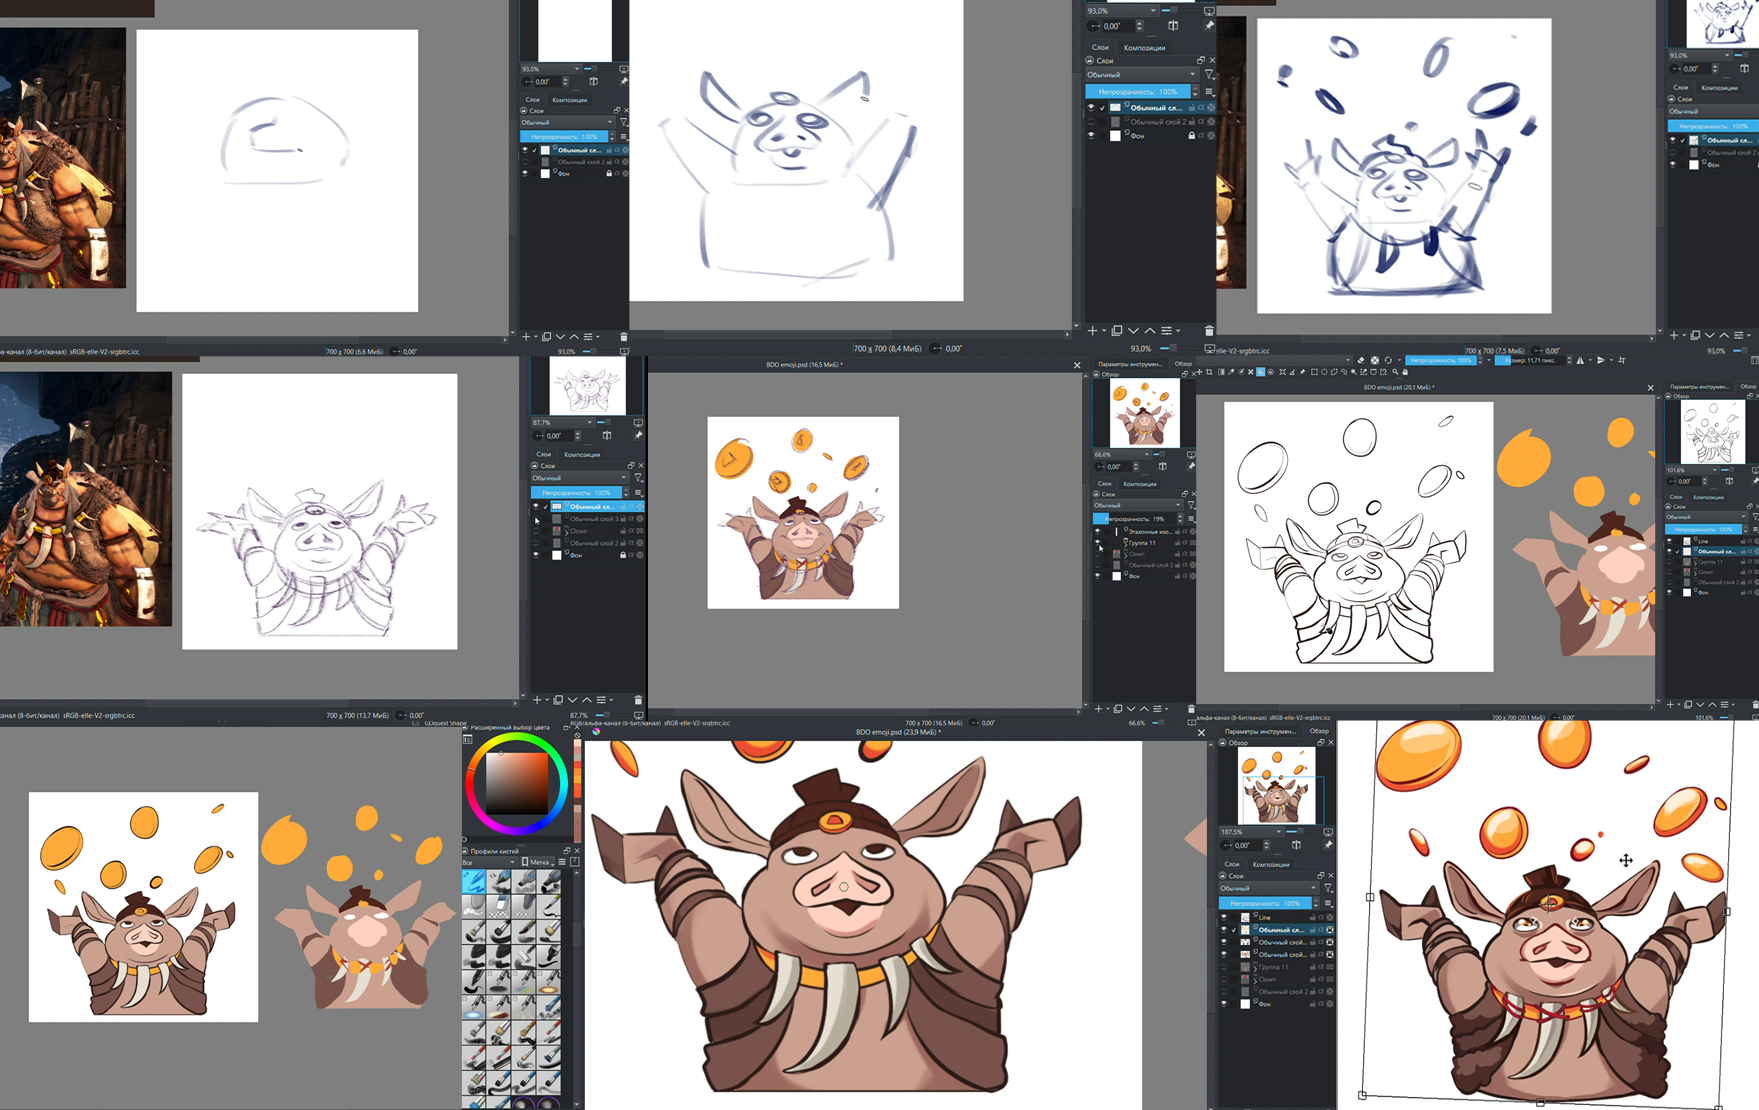The width and height of the screenshot is (1759, 1110).
Task: Switch to Композиции tab in the 87,7% panel
Action: [582, 454]
